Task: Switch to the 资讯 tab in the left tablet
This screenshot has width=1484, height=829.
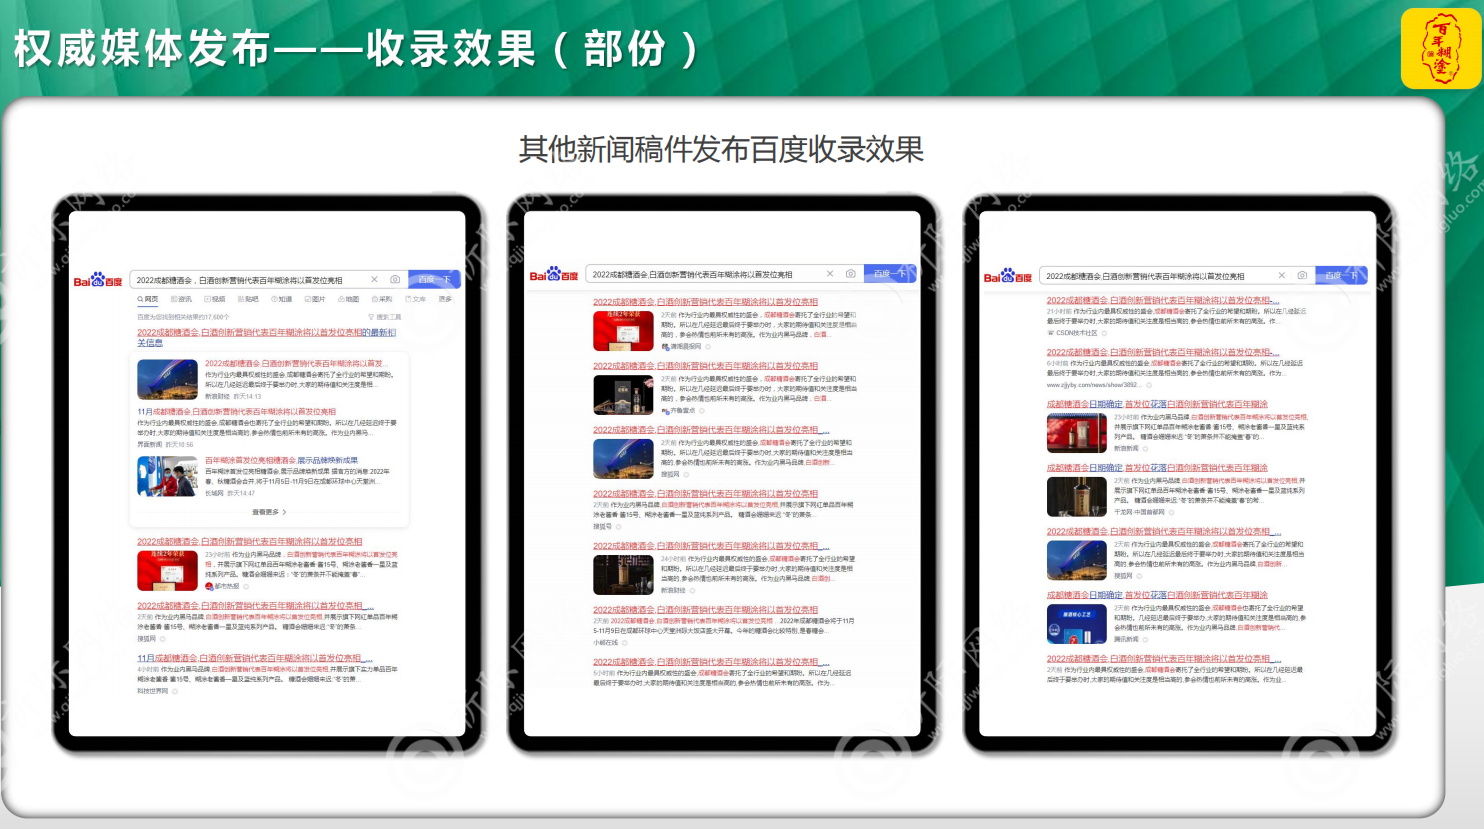Action: click(182, 299)
